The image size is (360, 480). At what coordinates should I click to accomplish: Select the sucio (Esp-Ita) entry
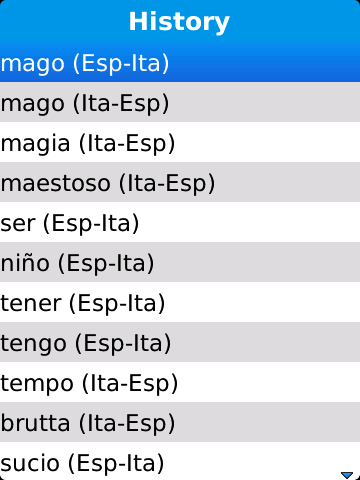click(180, 461)
